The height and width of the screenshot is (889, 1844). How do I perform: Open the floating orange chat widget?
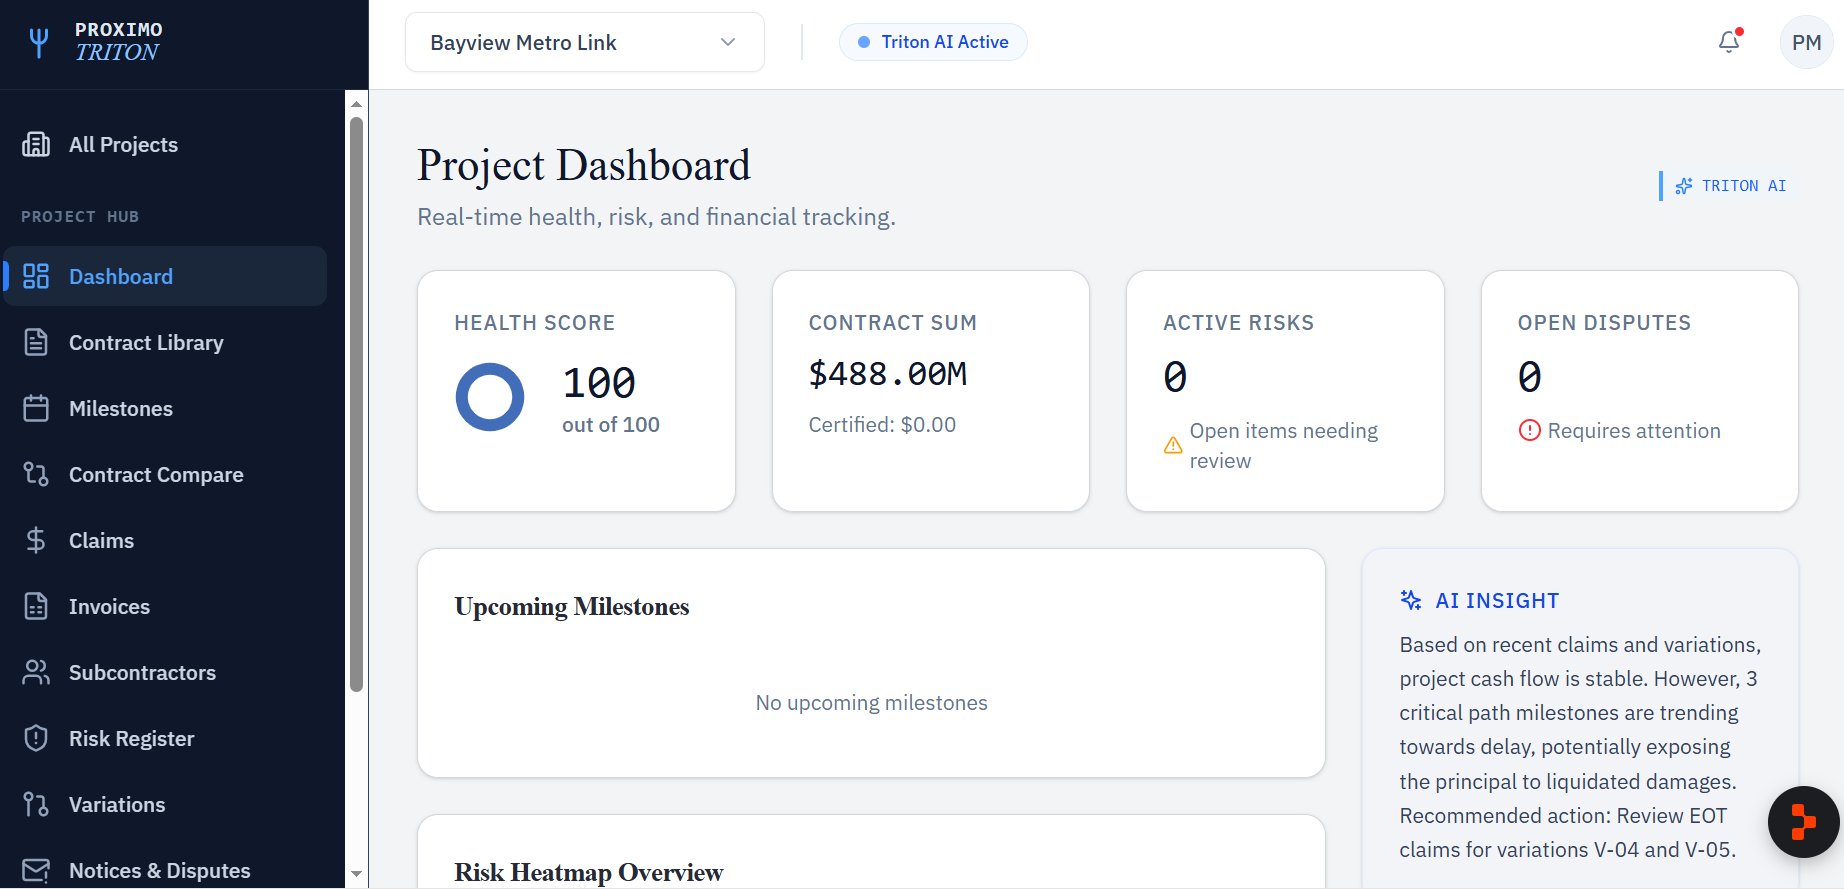pyautogui.click(x=1804, y=822)
